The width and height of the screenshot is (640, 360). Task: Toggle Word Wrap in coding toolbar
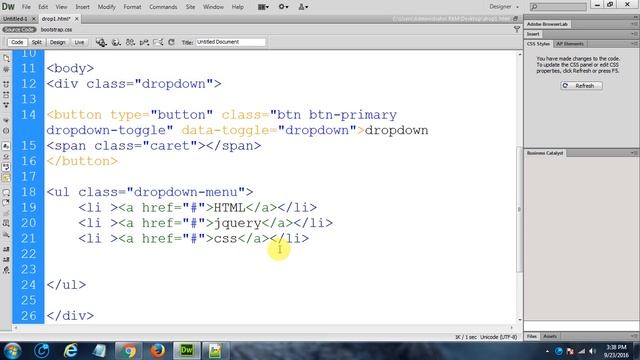6,167
